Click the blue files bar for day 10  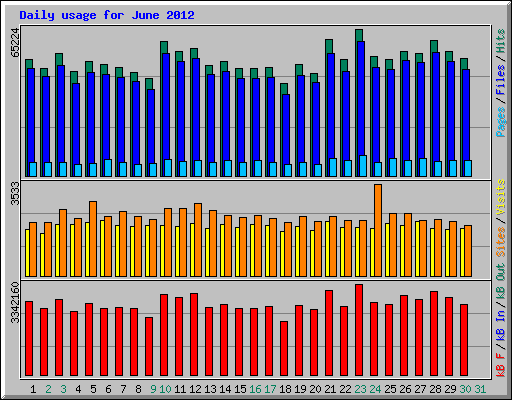(166, 114)
